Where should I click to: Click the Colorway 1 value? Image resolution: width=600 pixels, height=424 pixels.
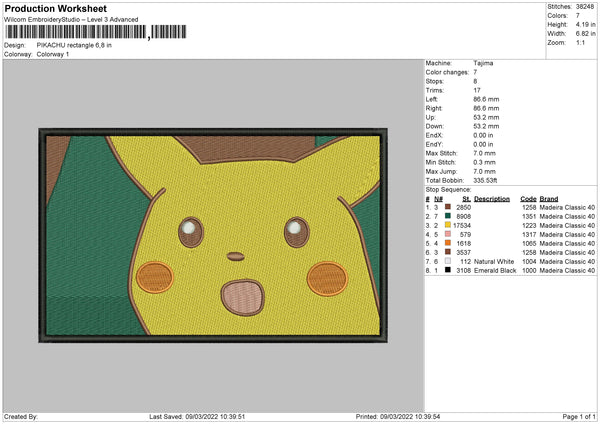pos(51,54)
